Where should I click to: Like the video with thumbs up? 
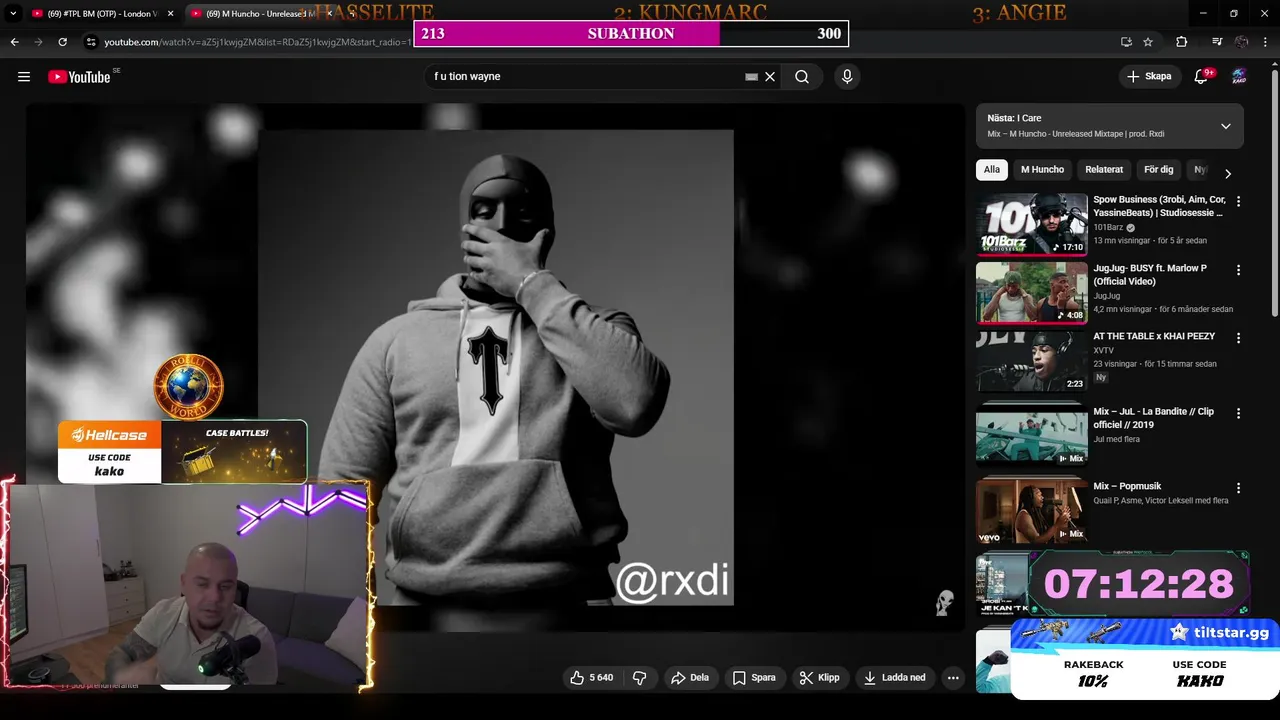pos(591,678)
